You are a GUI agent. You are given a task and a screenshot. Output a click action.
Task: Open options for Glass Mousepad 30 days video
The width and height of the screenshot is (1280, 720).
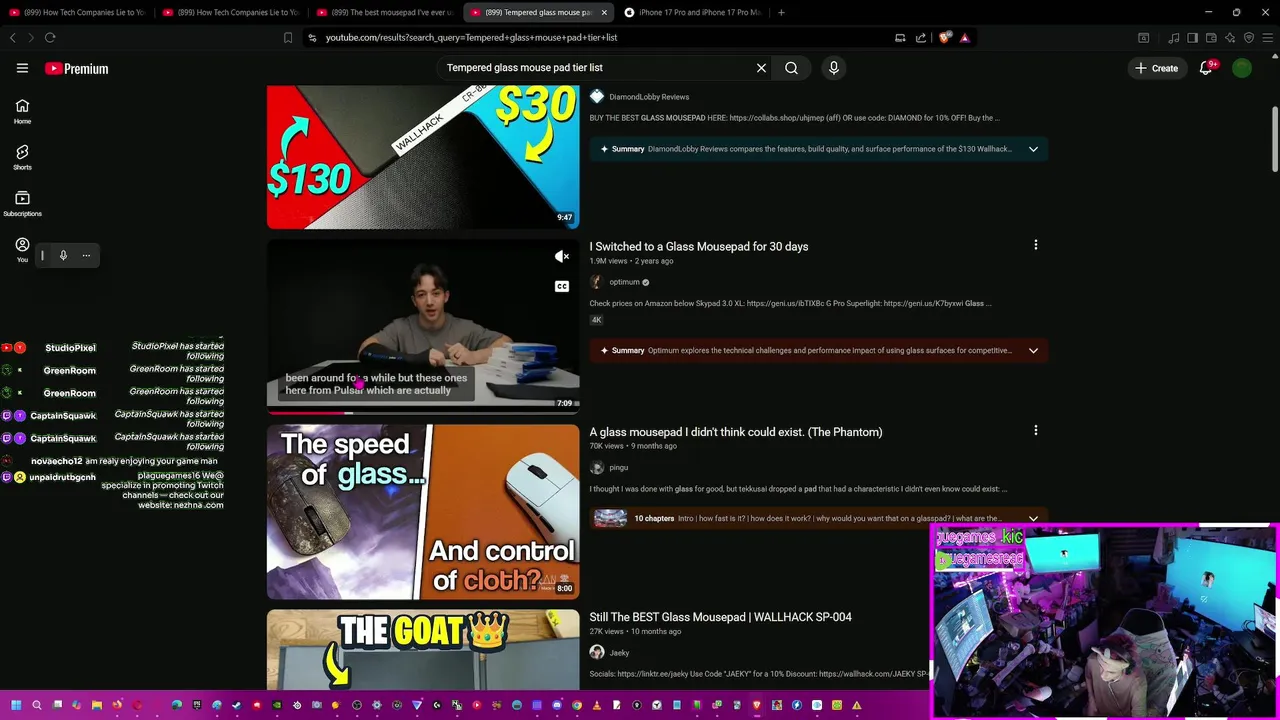pyautogui.click(x=1036, y=245)
